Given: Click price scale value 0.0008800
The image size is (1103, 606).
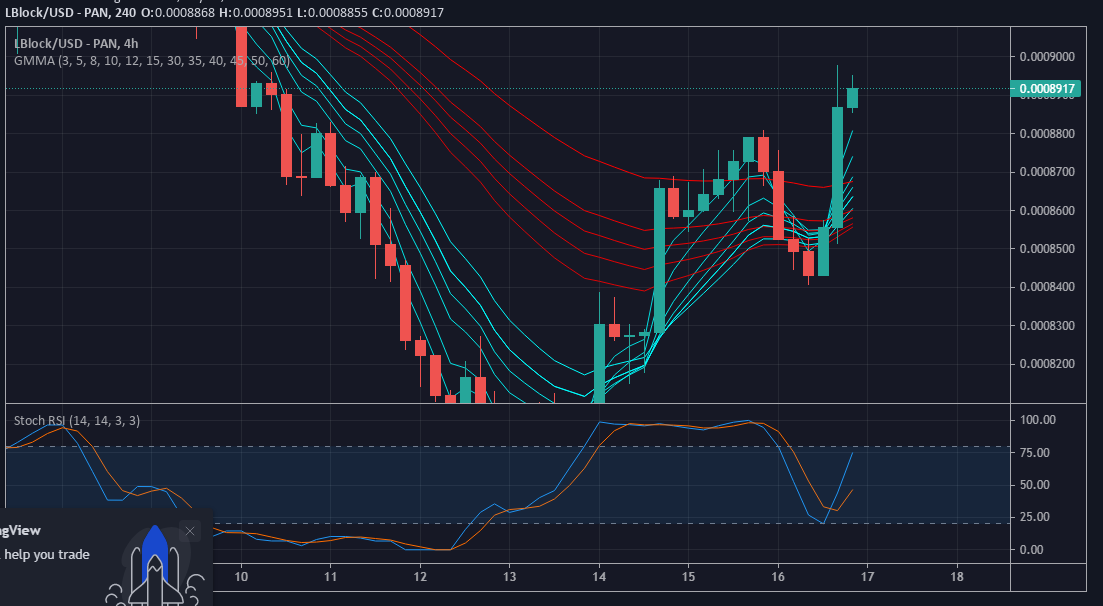Looking at the screenshot, I should pyautogui.click(x=1047, y=134).
